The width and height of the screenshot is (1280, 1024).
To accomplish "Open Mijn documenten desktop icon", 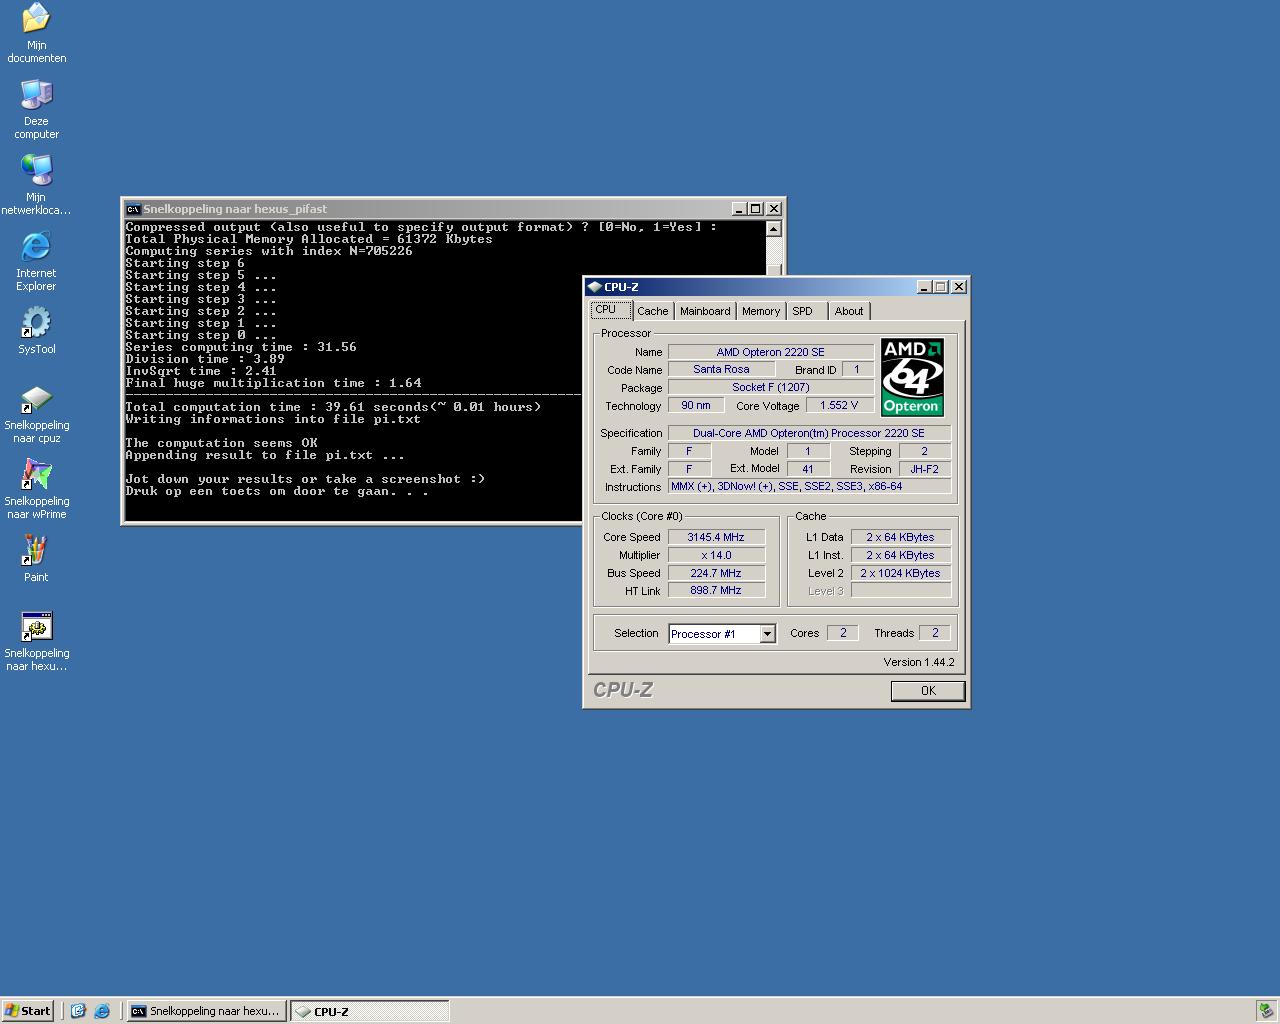I will click(x=36, y=32).
